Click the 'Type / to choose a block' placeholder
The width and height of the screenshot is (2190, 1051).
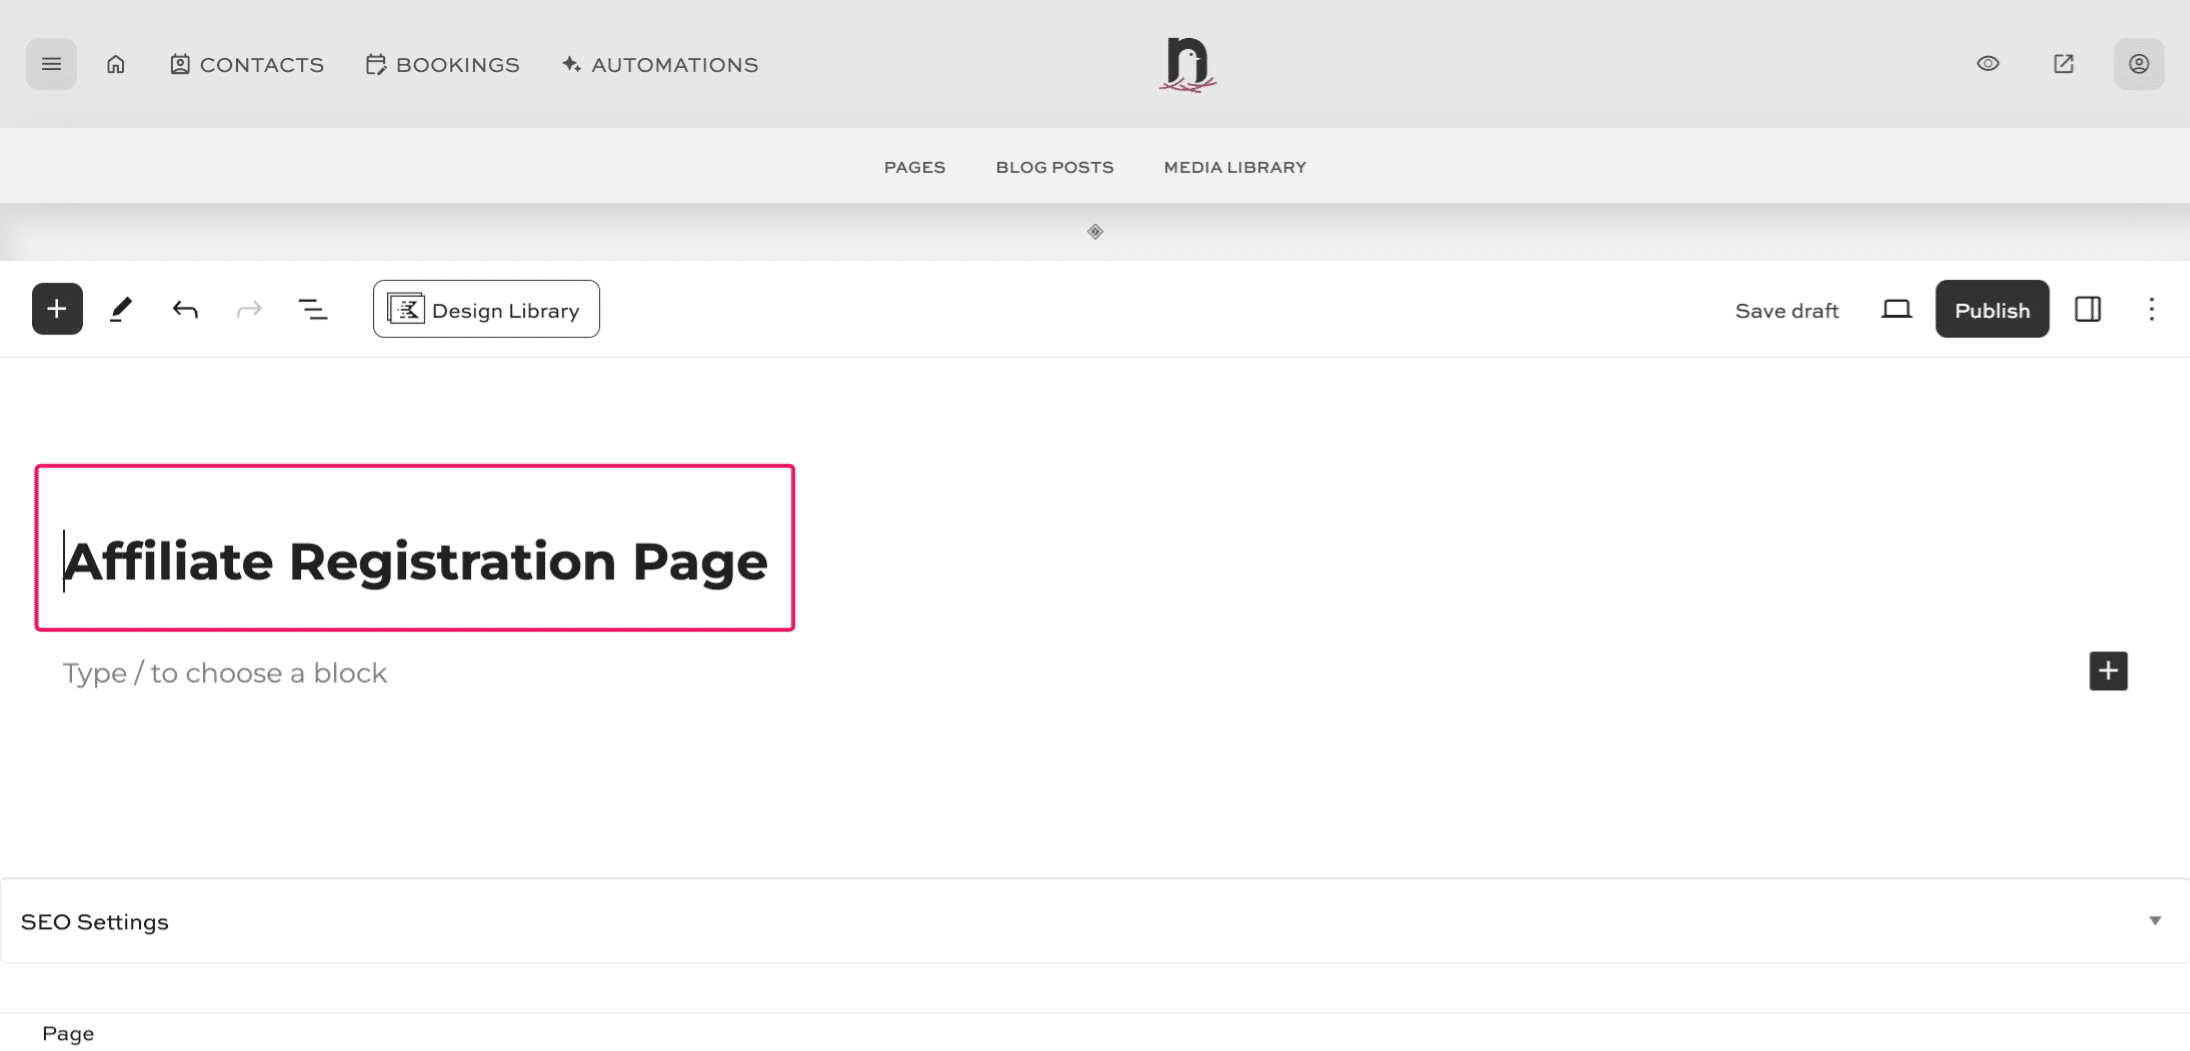click(225, 673)
